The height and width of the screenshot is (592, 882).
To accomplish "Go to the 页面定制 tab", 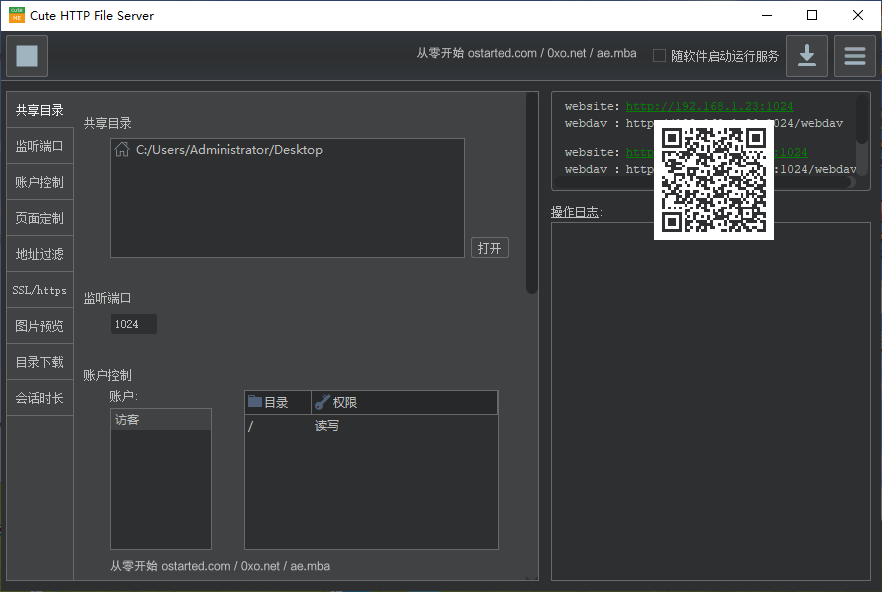I will 40,218.
